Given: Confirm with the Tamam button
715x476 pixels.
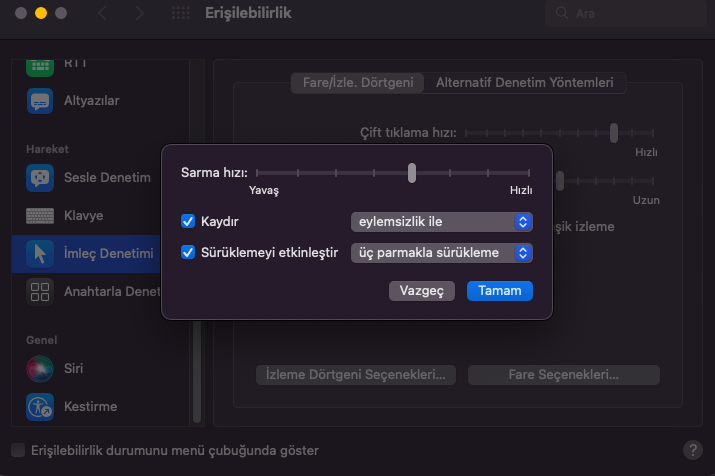Looking at the screenshot, I should tap(500, 291).
